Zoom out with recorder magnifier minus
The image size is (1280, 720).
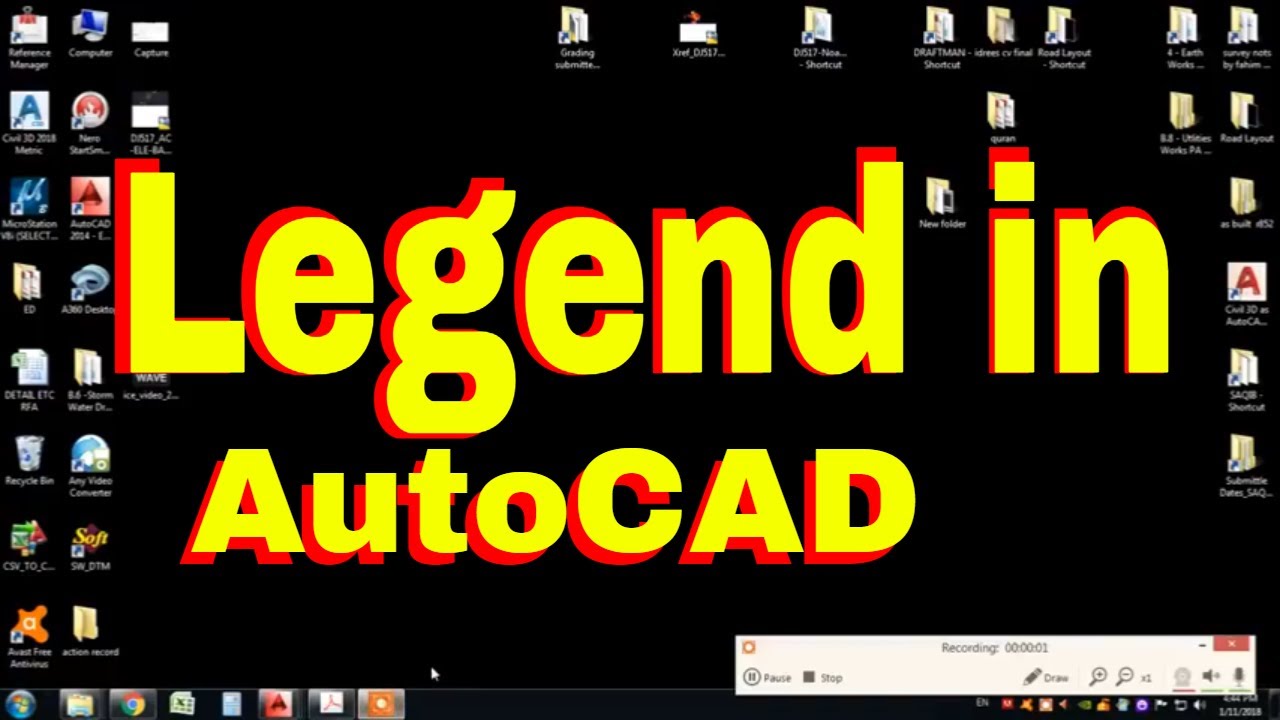[x=1124, y=677]
